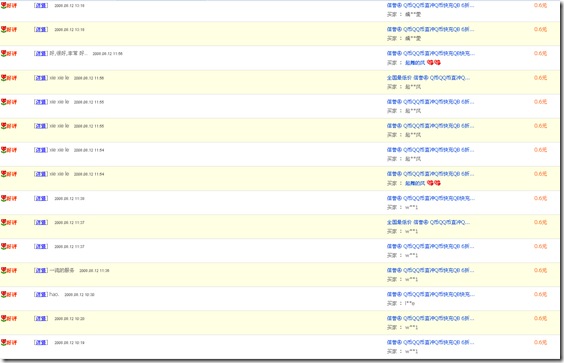The image size is (564, 363).
Task: Click the flower icon in the 'hao.' review row
Action: (x=4, y=295)
